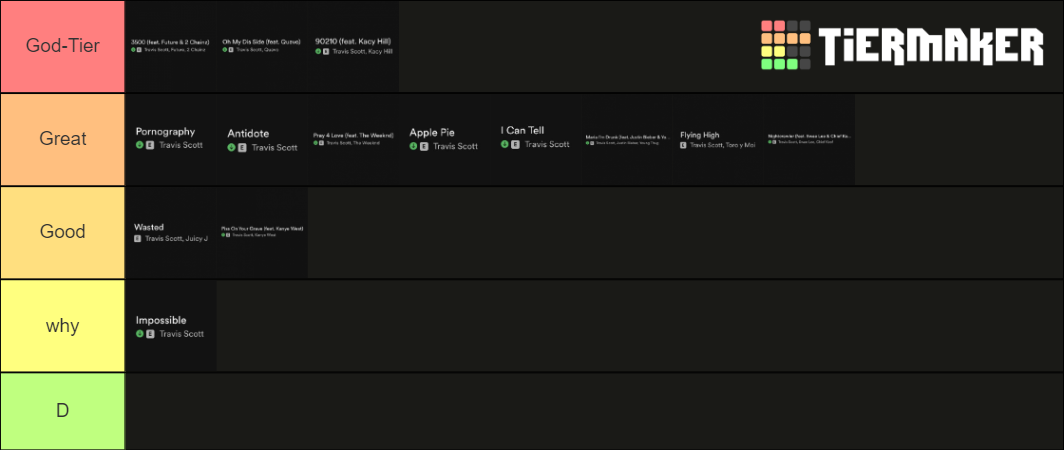This screenshot has height=450, width=1064.
Task: Select the Nightcrawler song tile
Action: coord(810,139)
